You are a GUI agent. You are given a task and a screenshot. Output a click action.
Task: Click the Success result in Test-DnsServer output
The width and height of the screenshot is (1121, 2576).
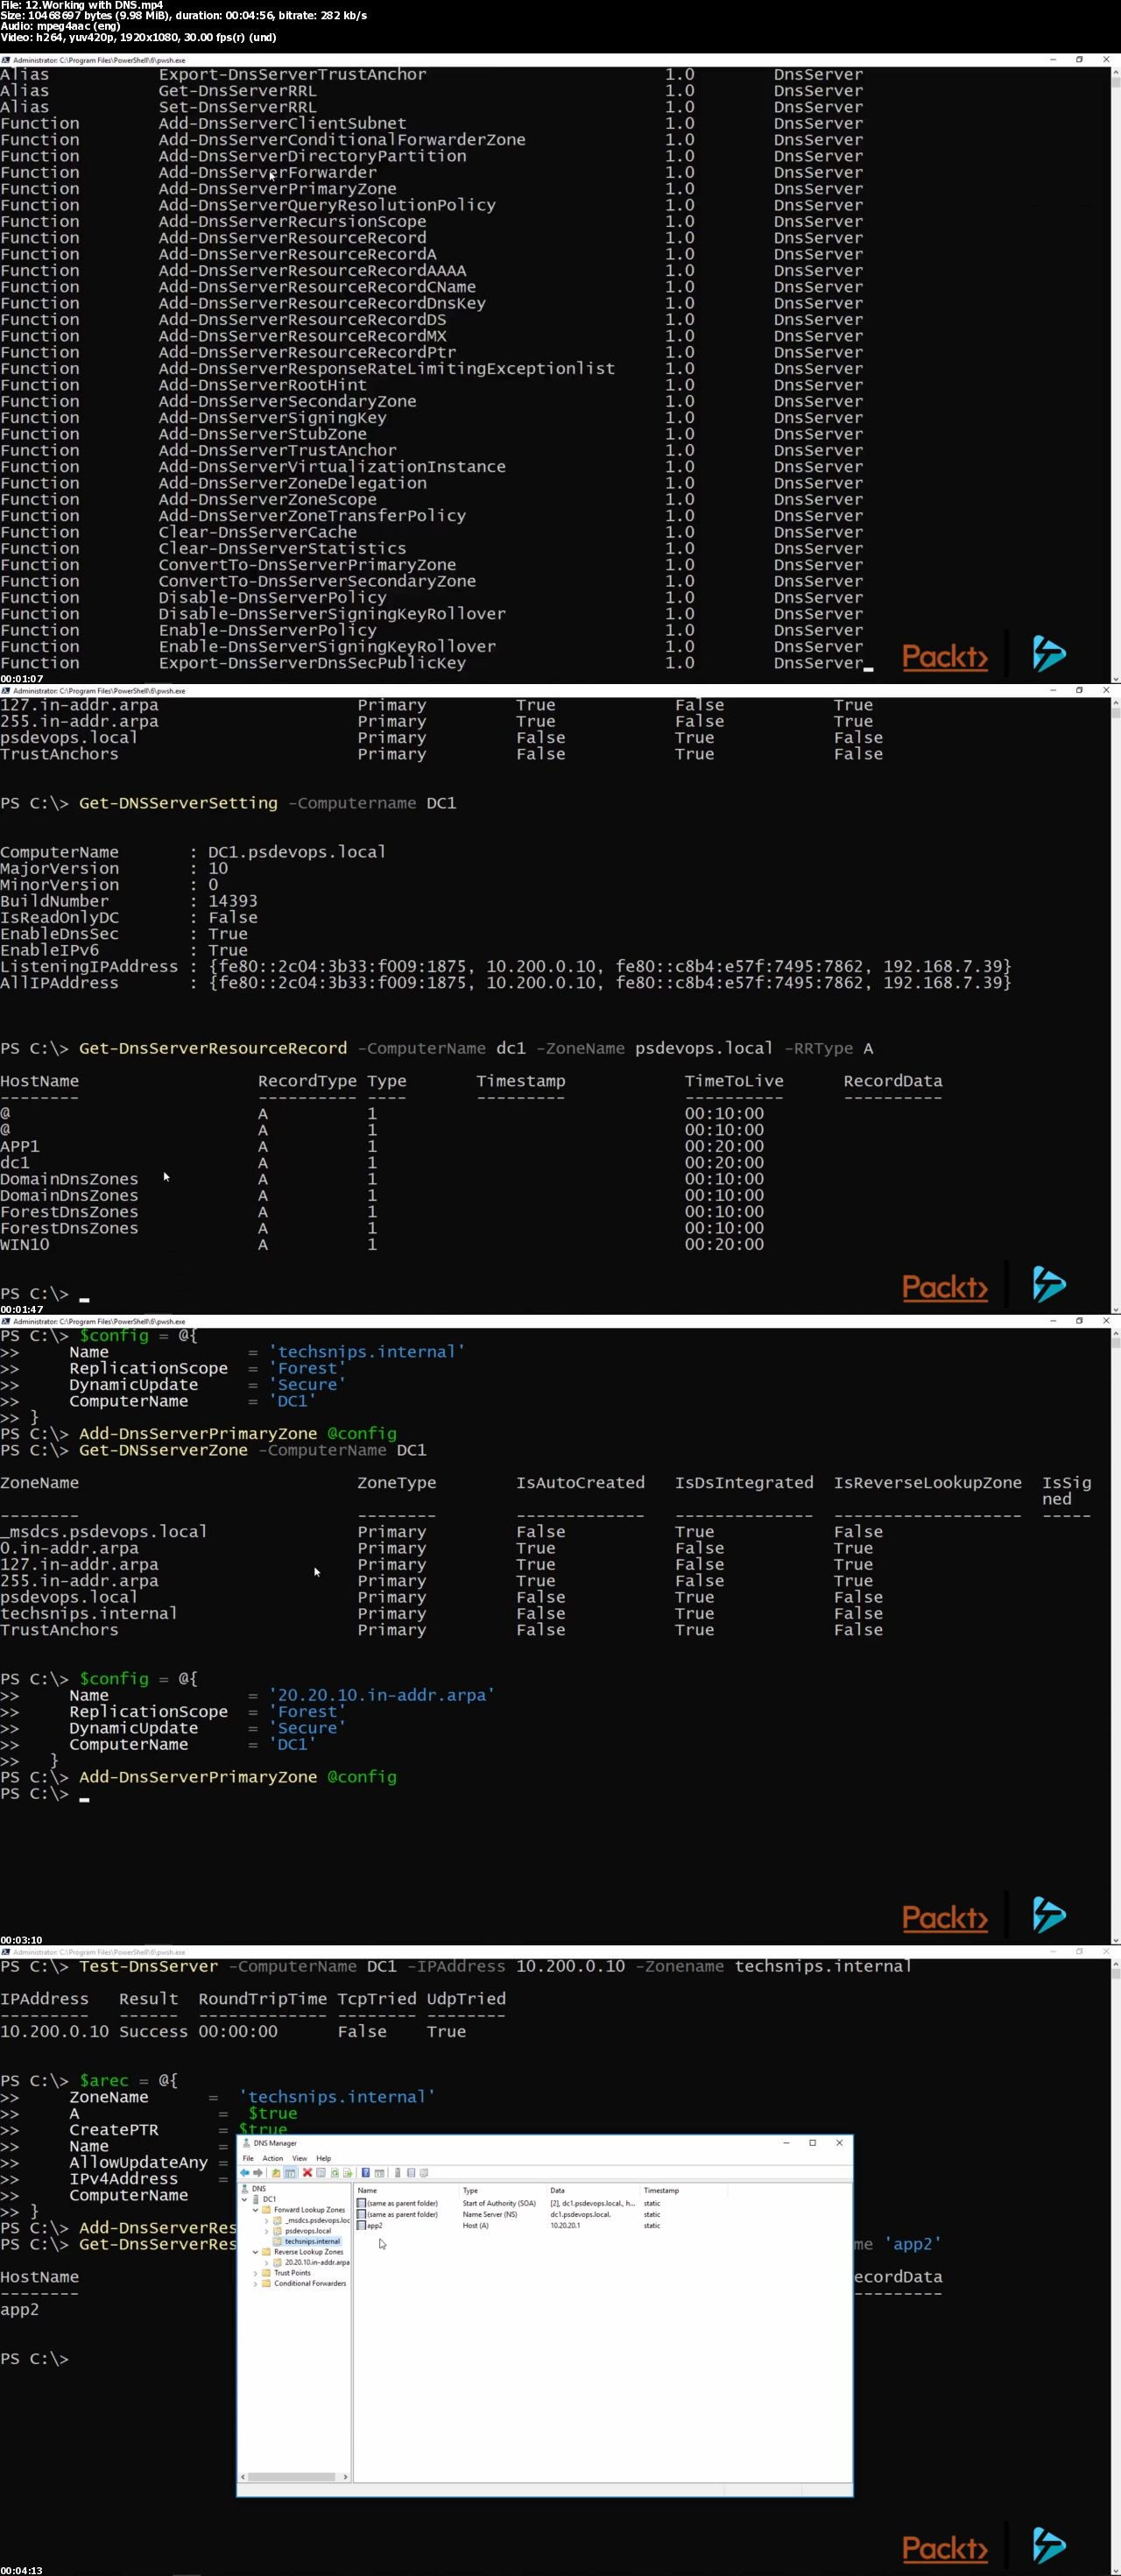(x=153, y=2032)
